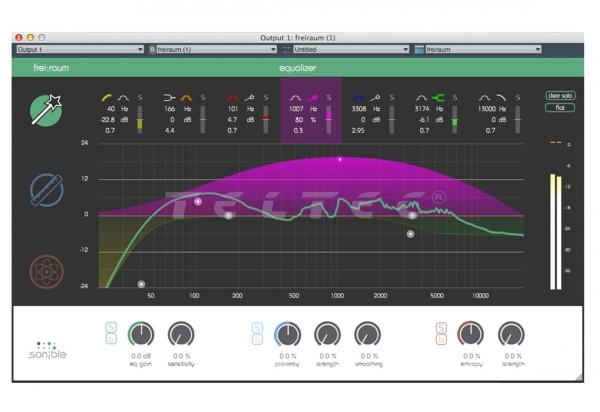Select the yellow low-cut filter shape icon
The width and height of the screenshot is (600, 412).
point(108,97)
